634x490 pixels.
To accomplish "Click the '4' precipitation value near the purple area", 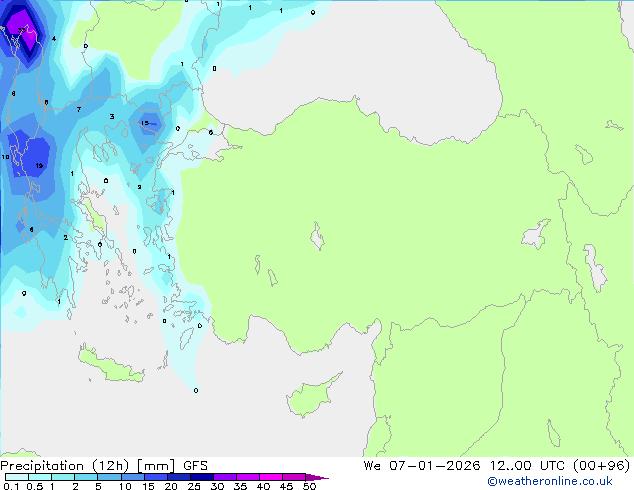I will [54, 39].
